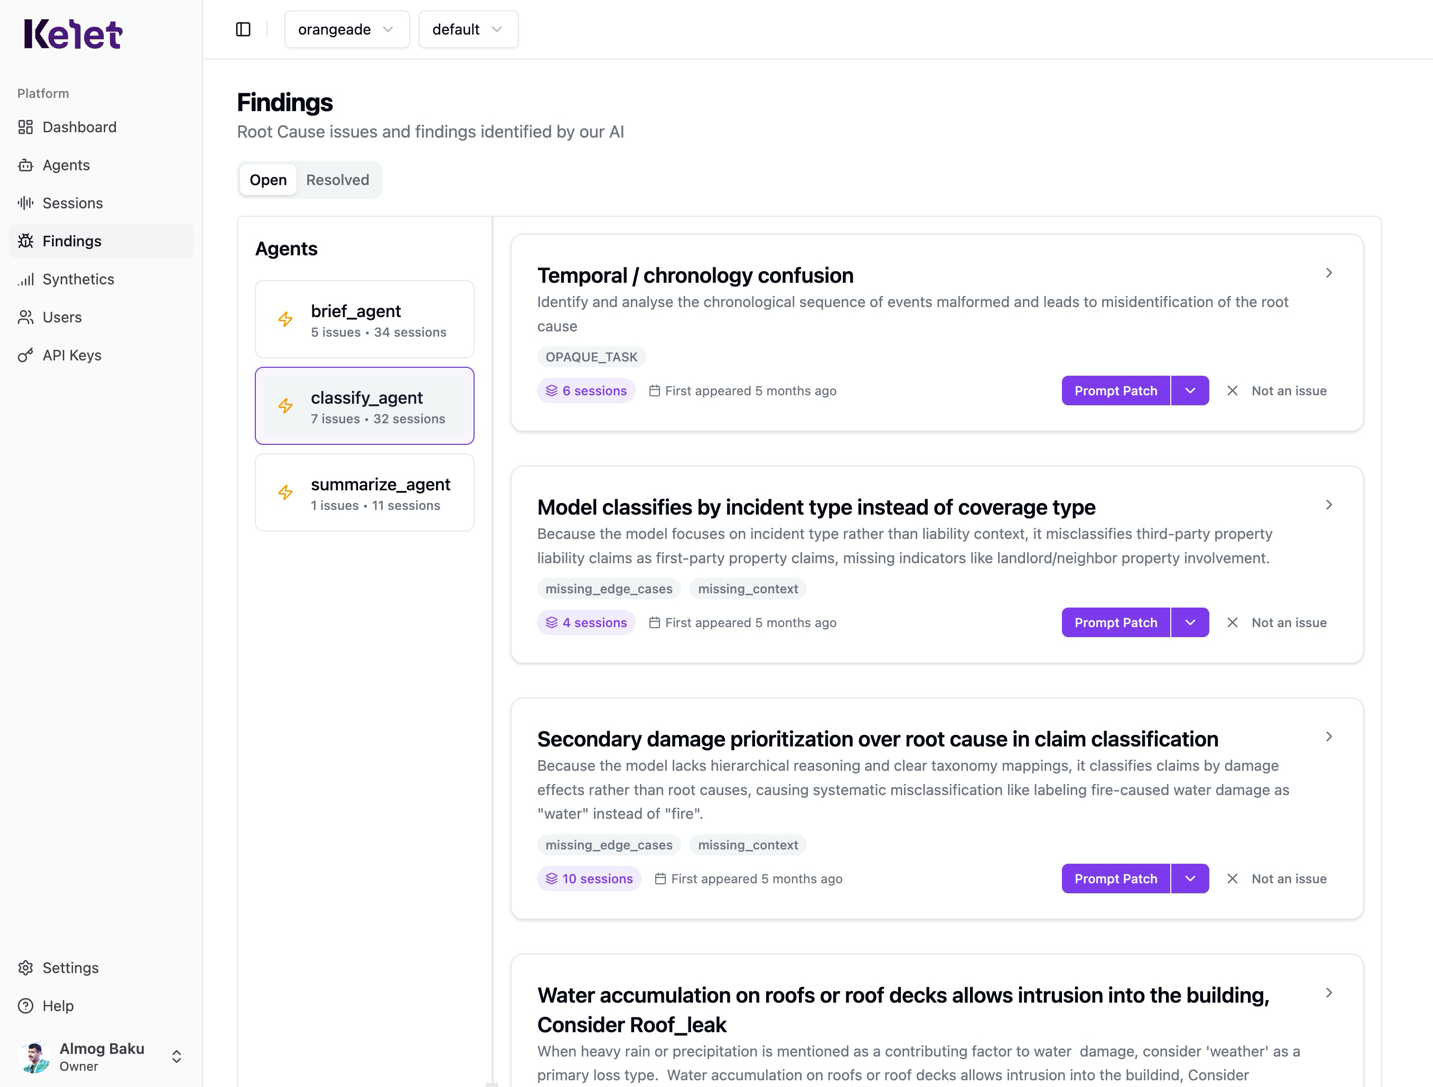Keep the Open findings filter active
The image size is (1433, 1087).
[267, 180]
